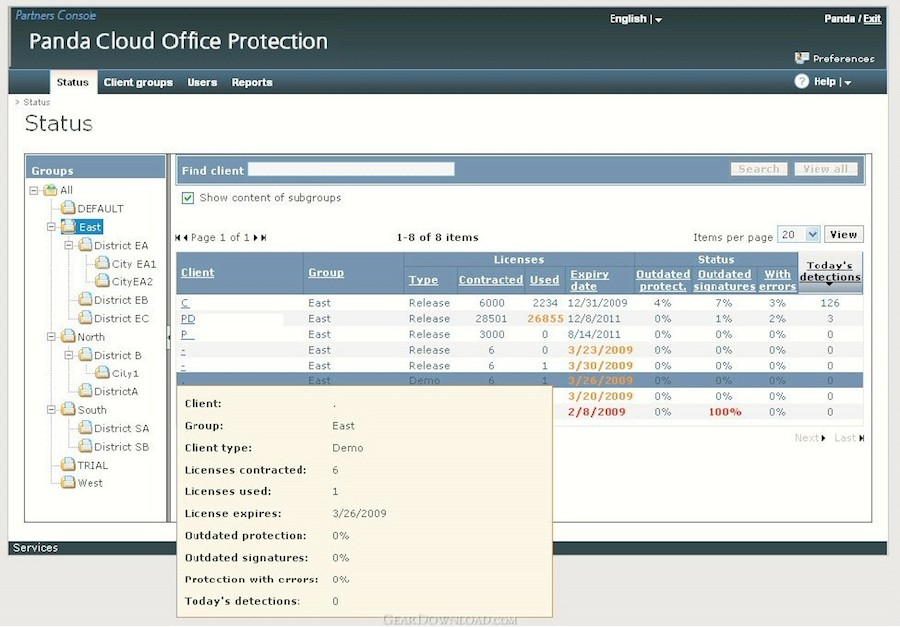The width and height of the screenshot is (900, 627).
Task: Click the West group folder icon
Action: pyautogui.click(x=68, y=482)
